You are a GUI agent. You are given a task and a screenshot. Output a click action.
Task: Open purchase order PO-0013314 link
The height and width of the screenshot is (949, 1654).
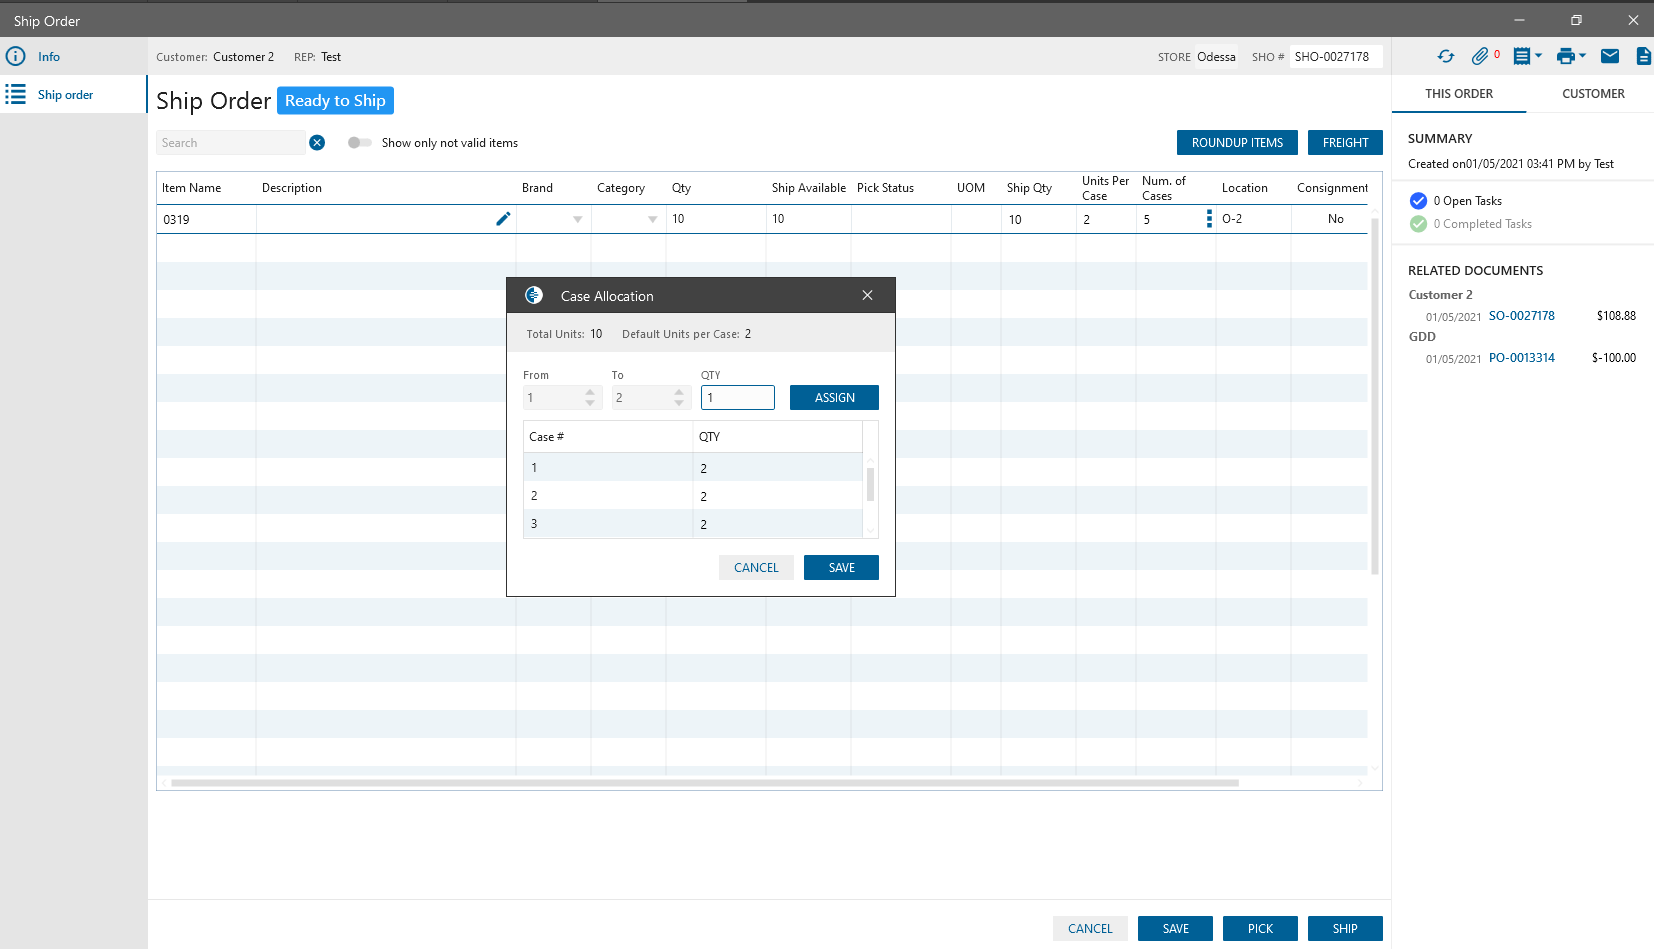tap(1521, 358)
